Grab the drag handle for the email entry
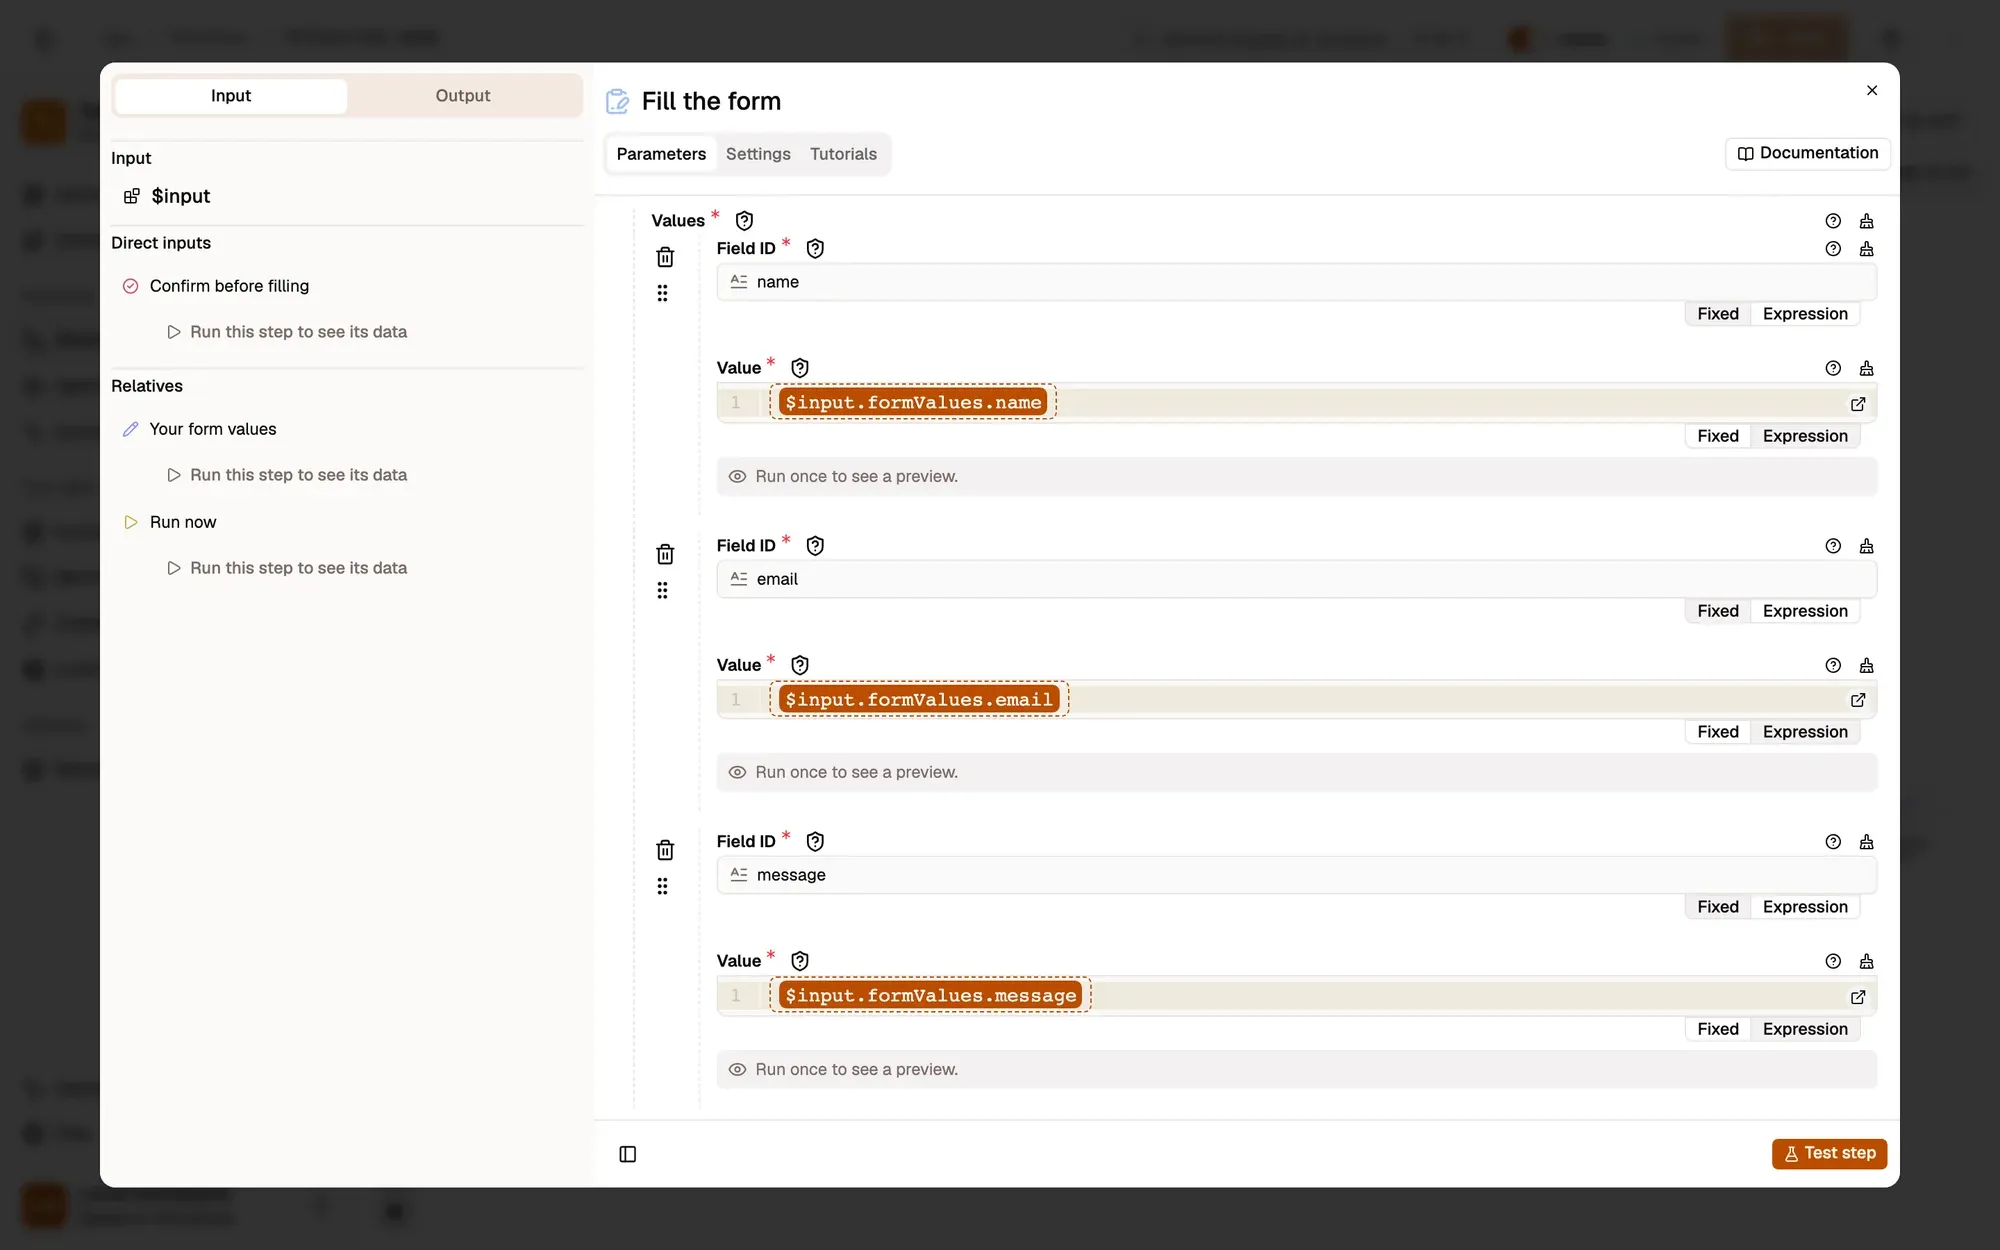The height and width of the screenshot is (1250, 2000). pyautogui.click(x=662, y=590)
